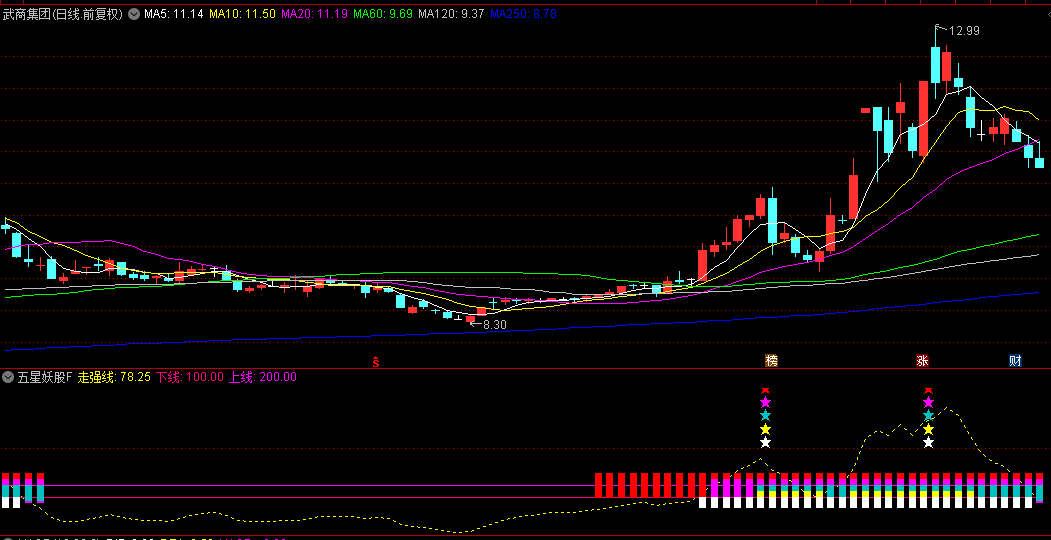Select the MA20: 11.19 indicator label
The image size is (1051, 540).
pos(314,13)
